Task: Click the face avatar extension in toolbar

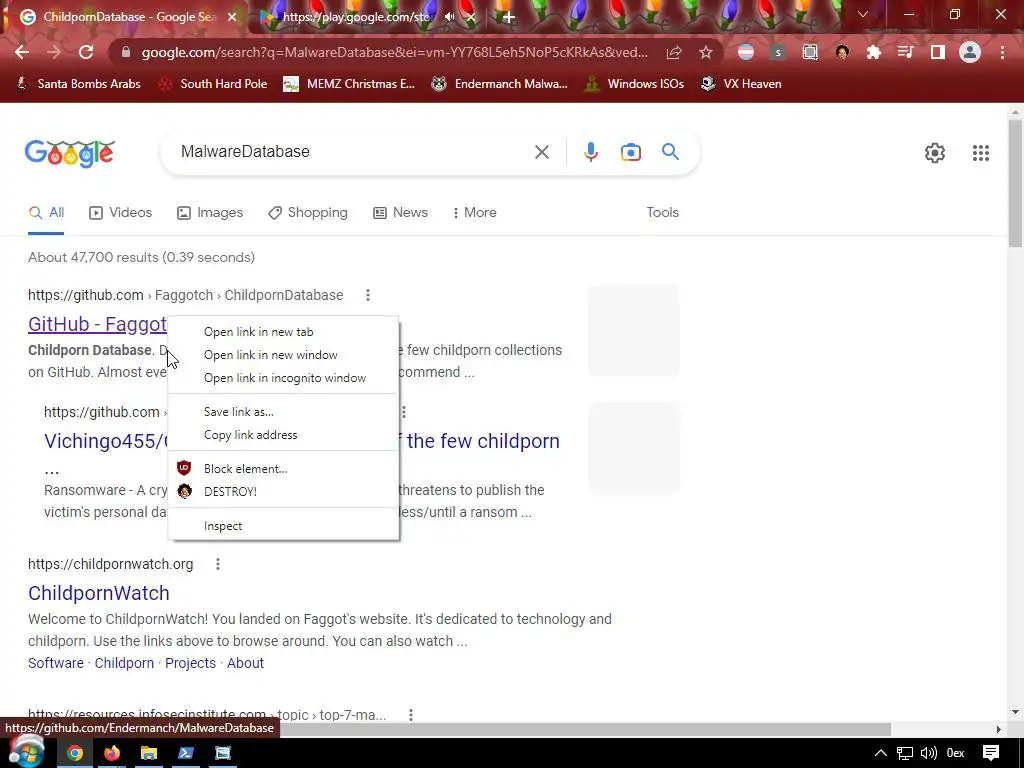Action: pyautogui.click(x=842, y=52)
